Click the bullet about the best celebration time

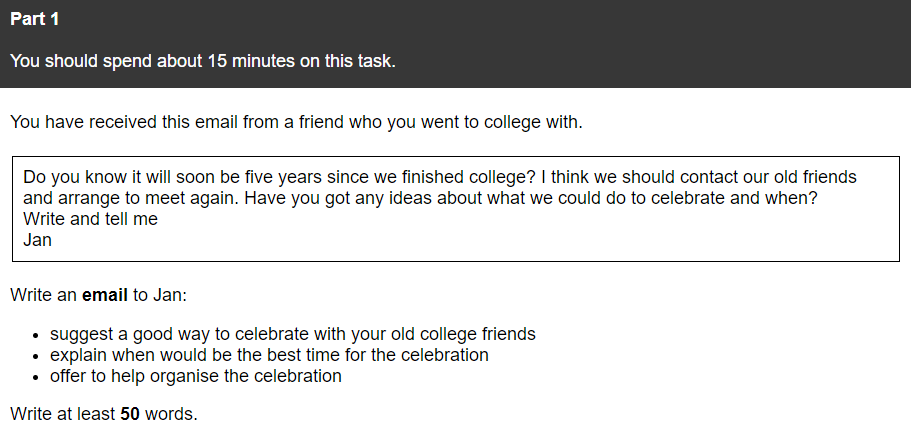[269, 355]
